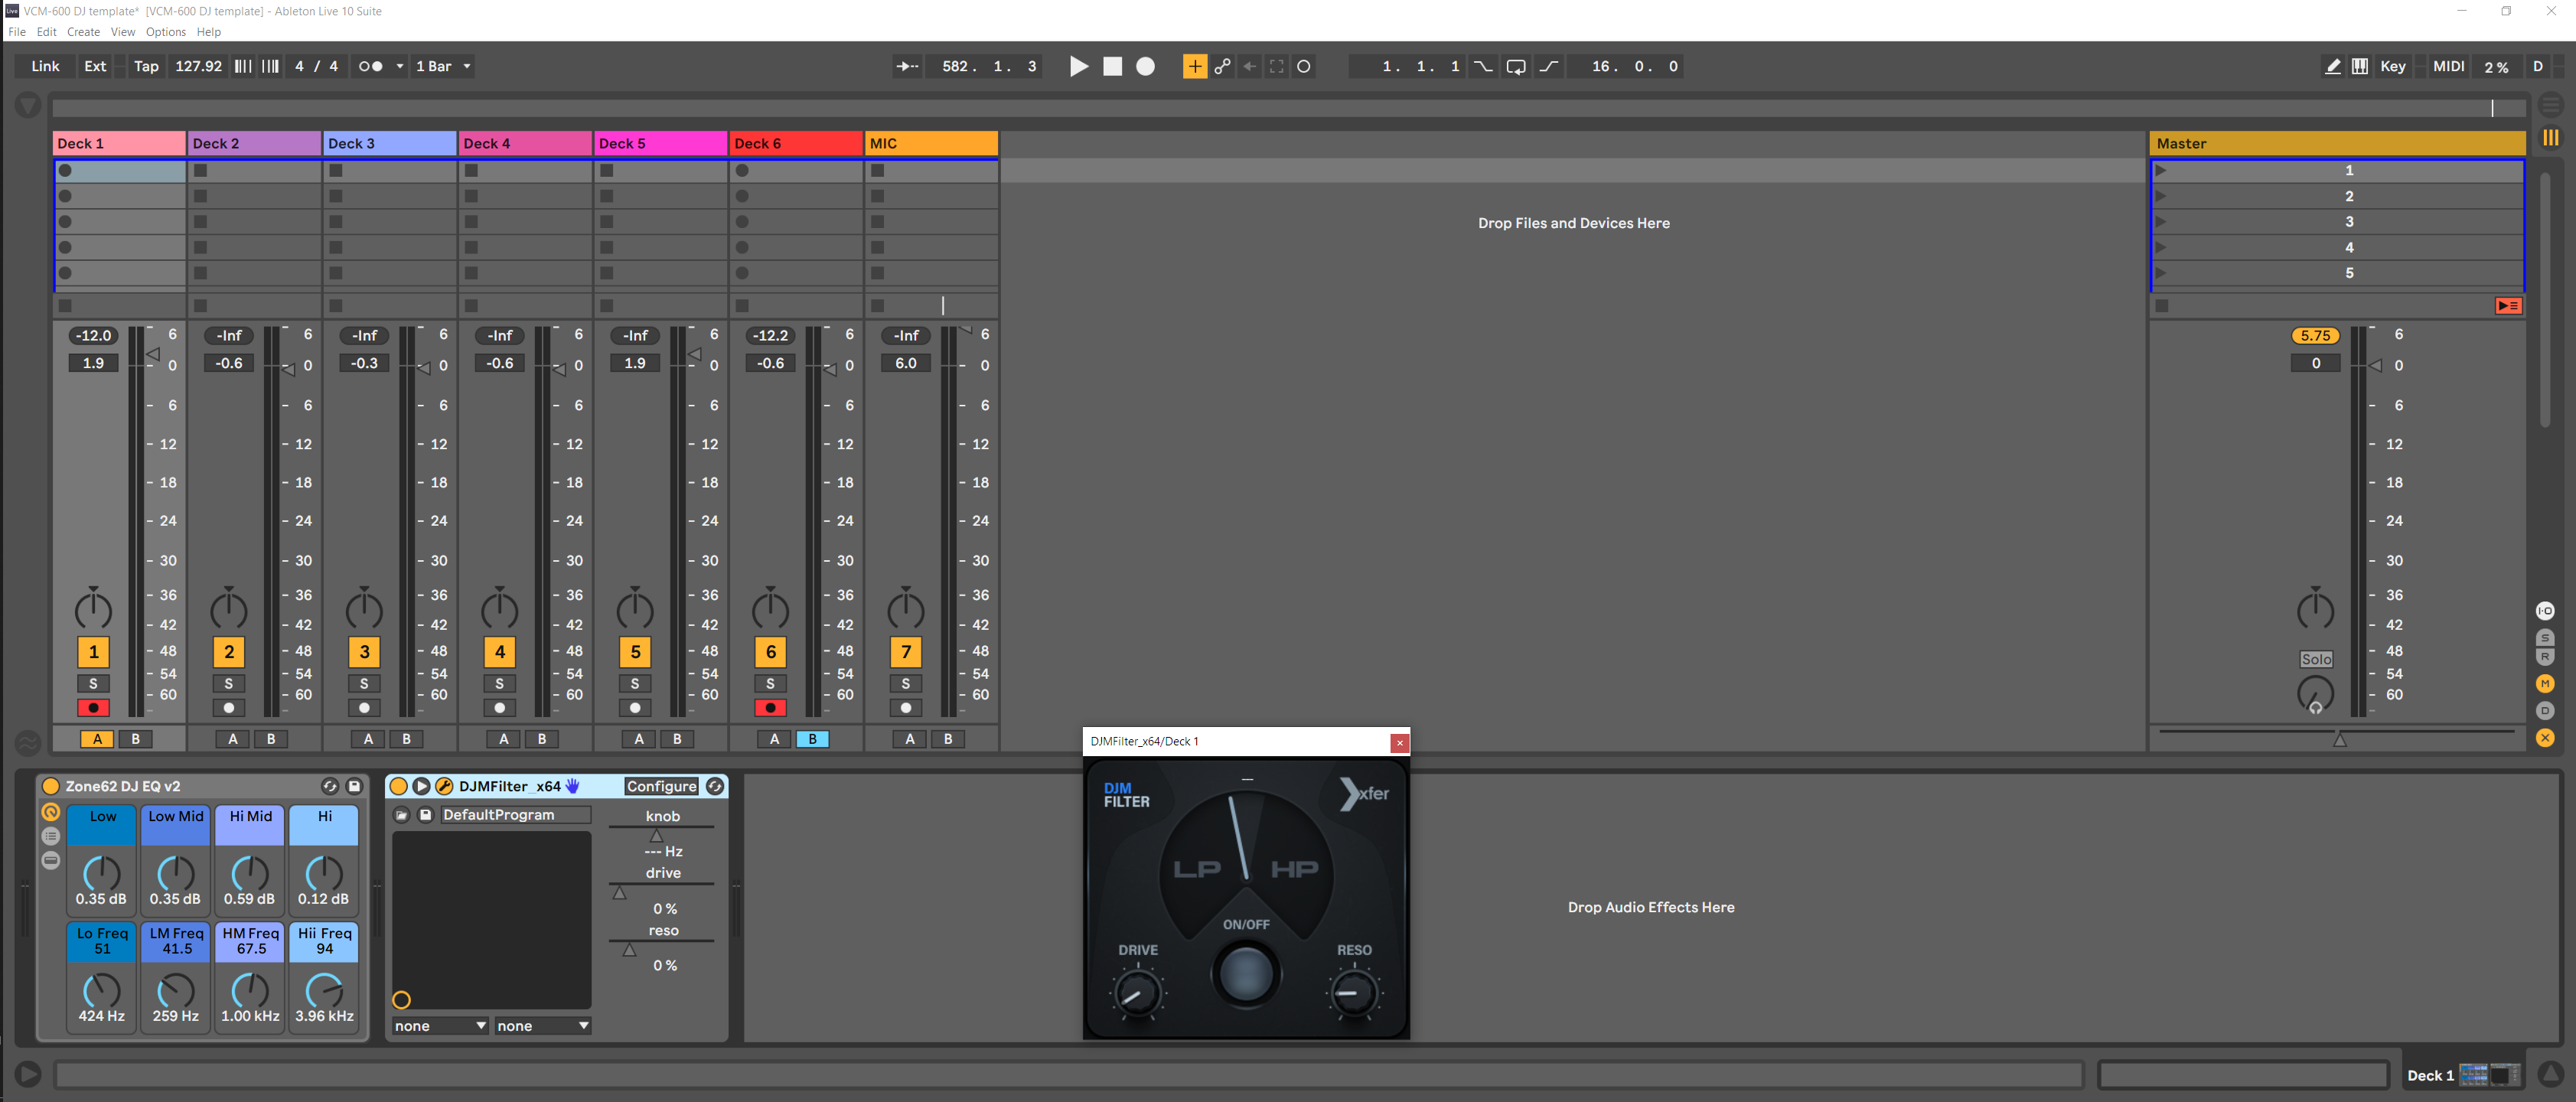Open metronome settings dropdown arrow
Viewport: 2576px width, 1102px height.
(x=400, y=66)
